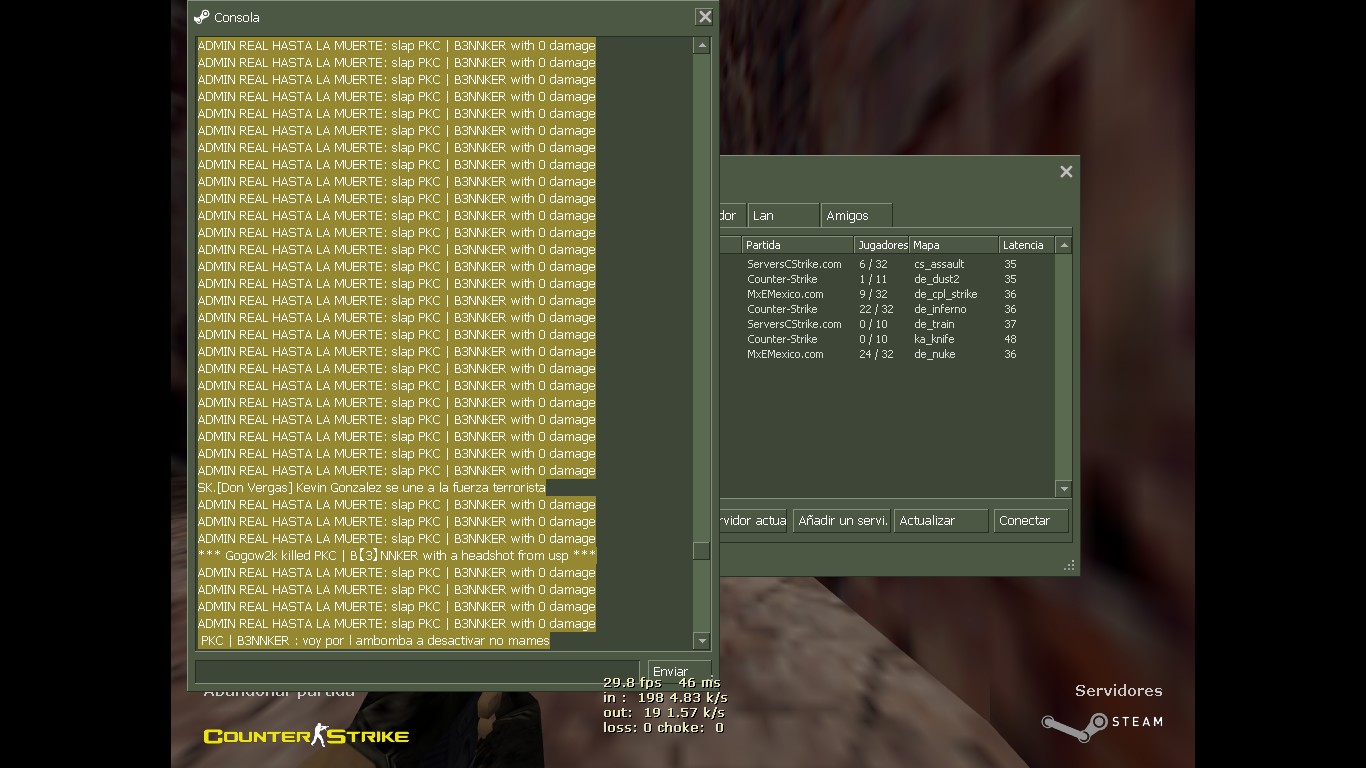The height and width of the screenshot is (768, 1366).
Task: Select MxEMexico.com de_nuke server row
Action: 886,355
